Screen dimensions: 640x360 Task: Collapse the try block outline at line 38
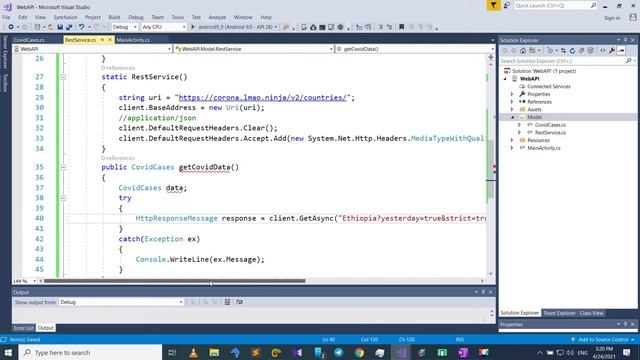pyautogui.click(x=63, y=198)
